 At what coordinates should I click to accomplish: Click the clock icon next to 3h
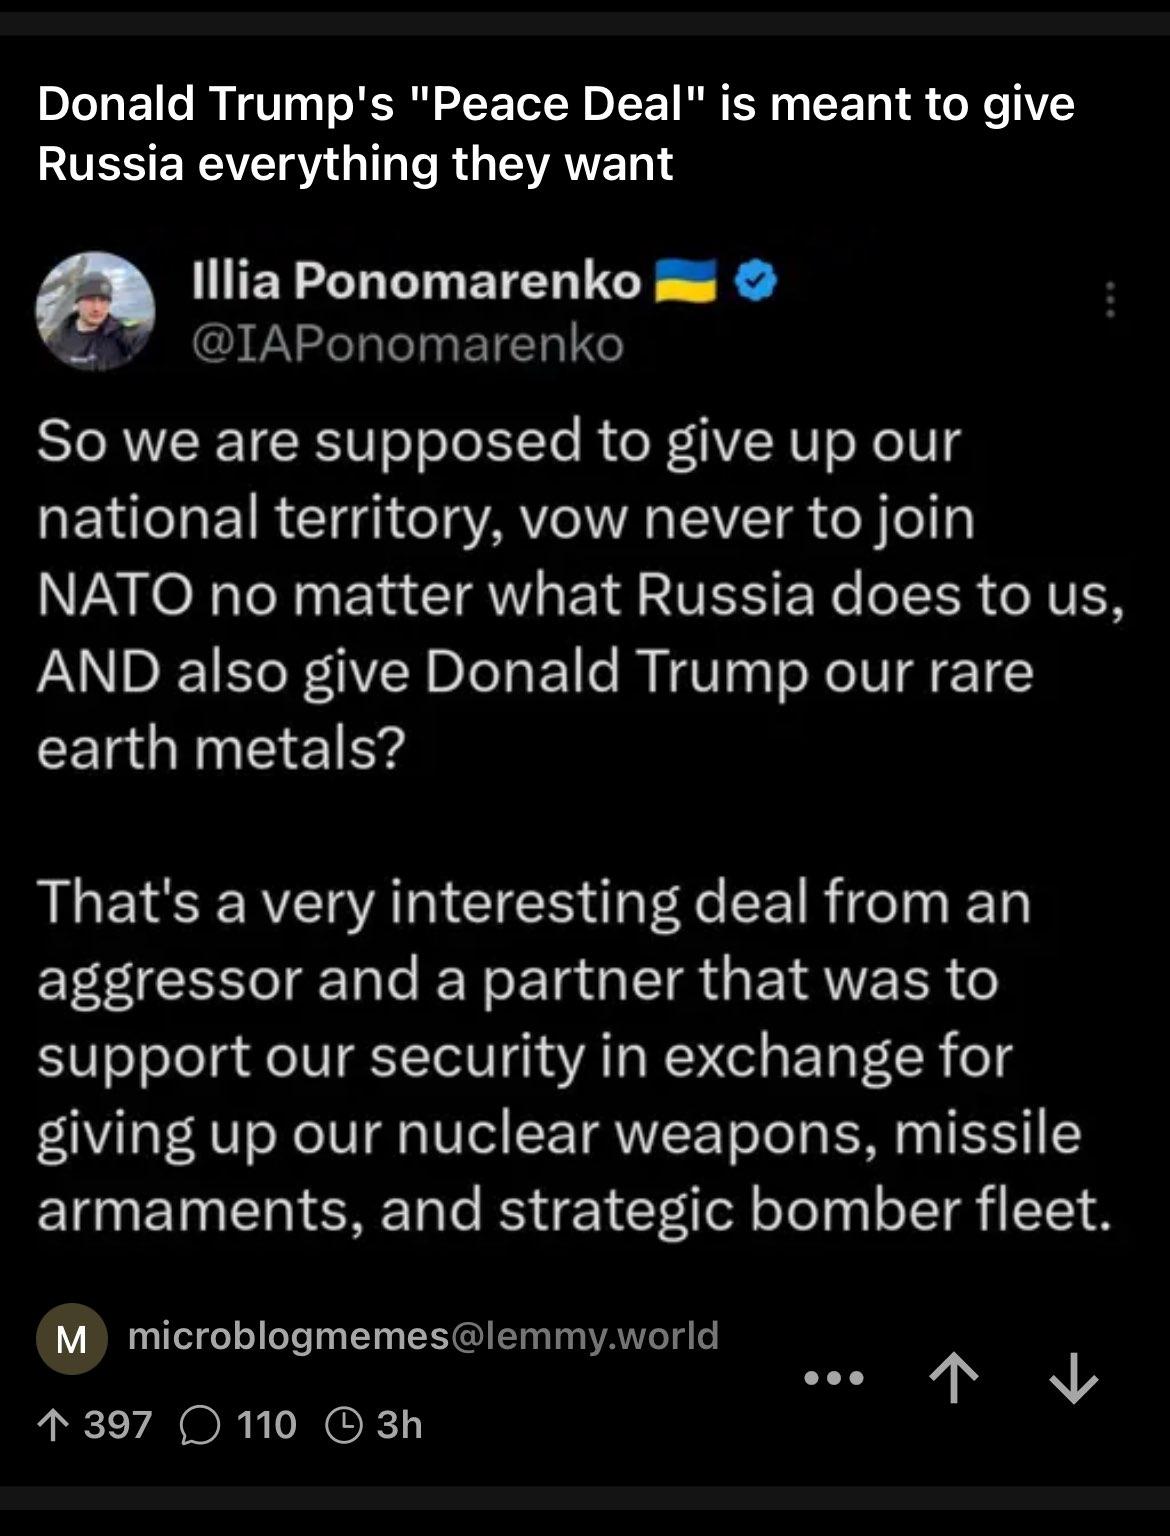345,1425
